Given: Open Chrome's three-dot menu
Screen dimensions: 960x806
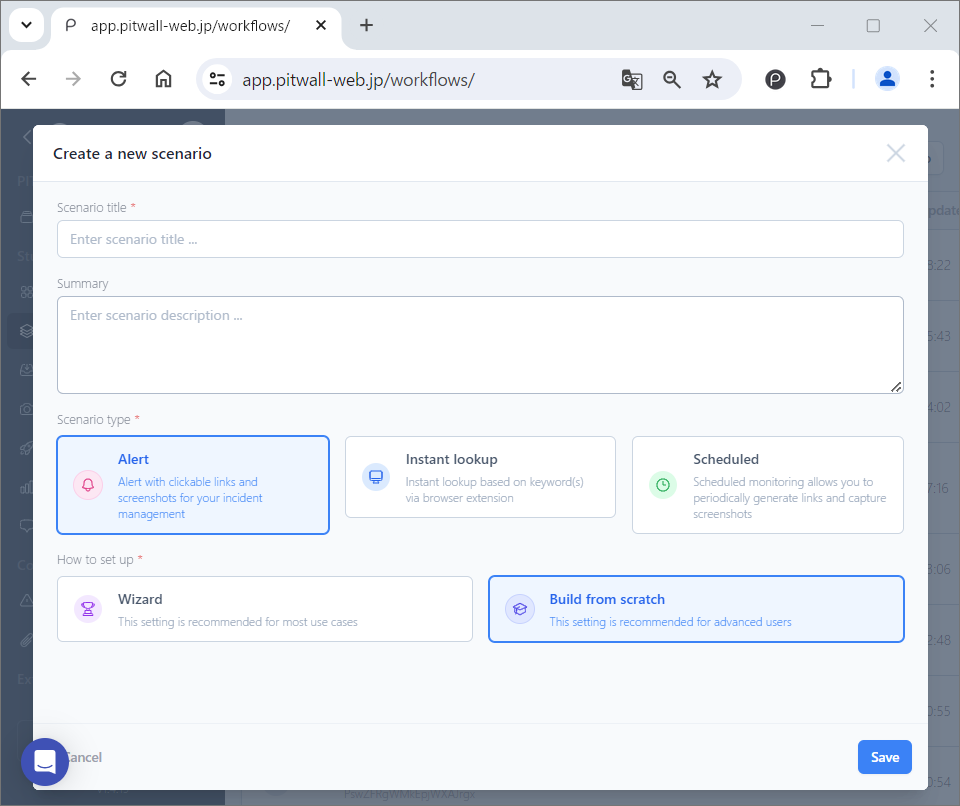Looking at the screenshot, I should tap(932, 79).
